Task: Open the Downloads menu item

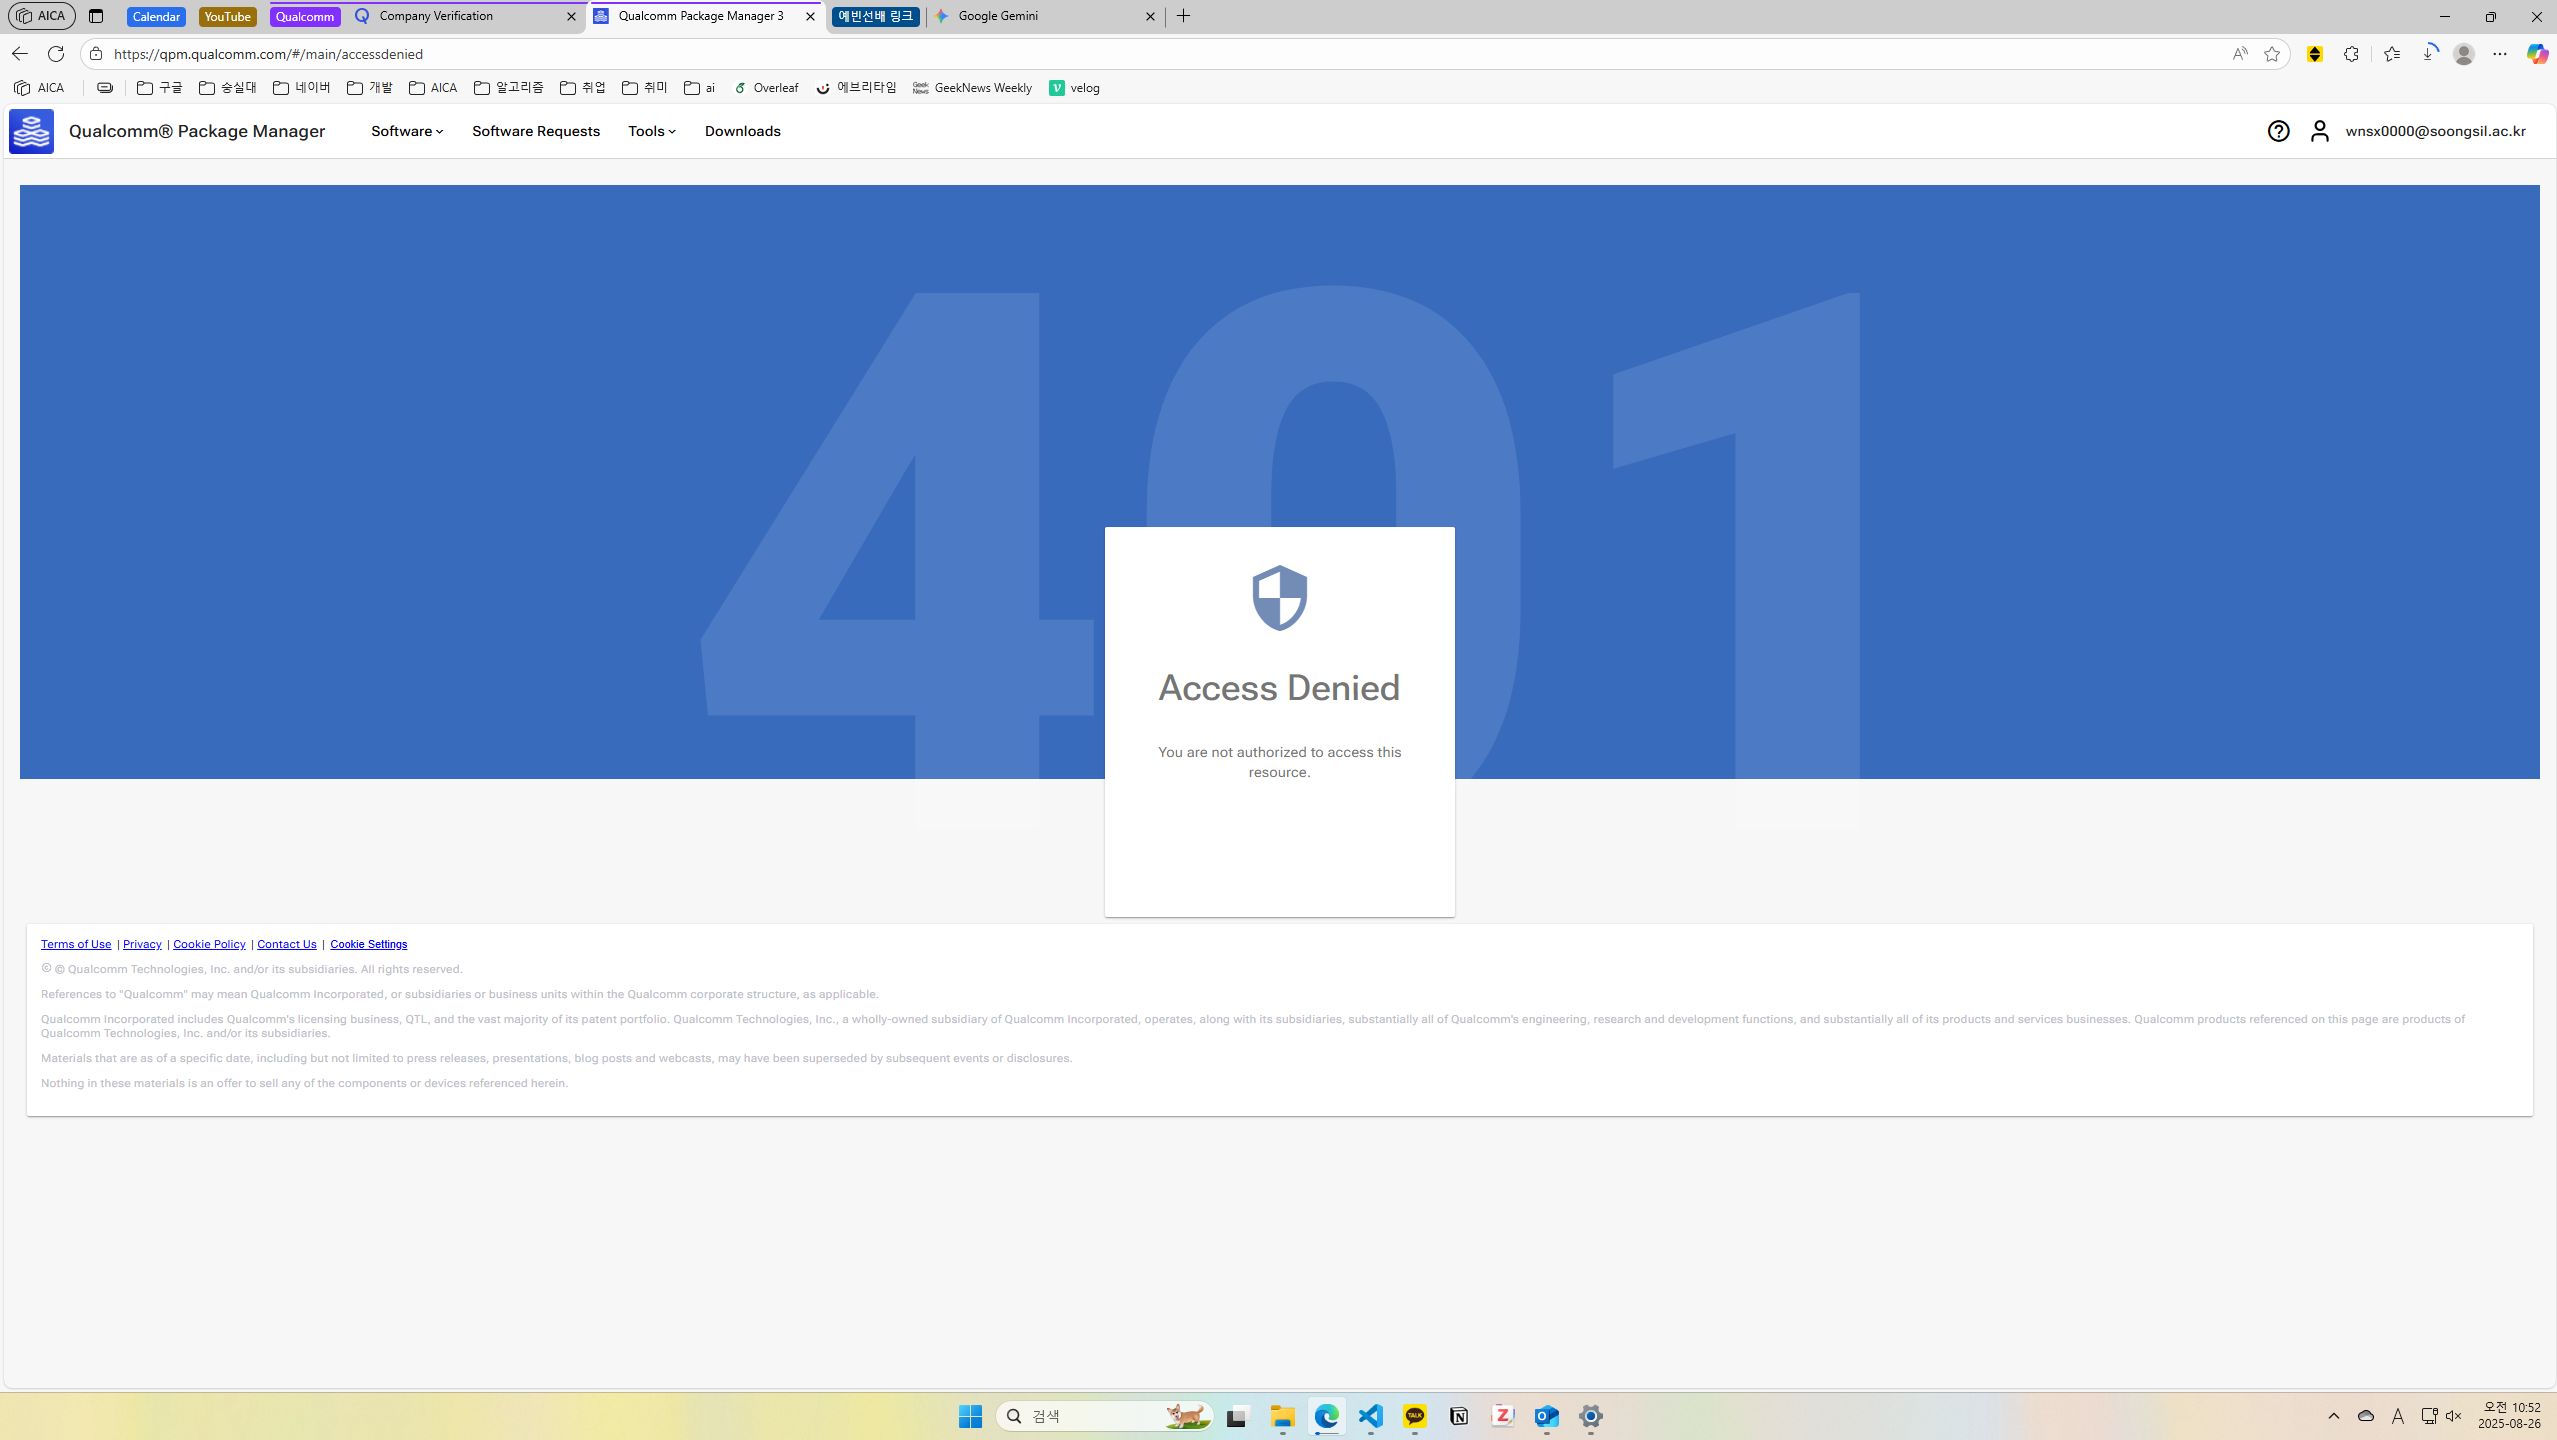Action: (x=742, y=131)
